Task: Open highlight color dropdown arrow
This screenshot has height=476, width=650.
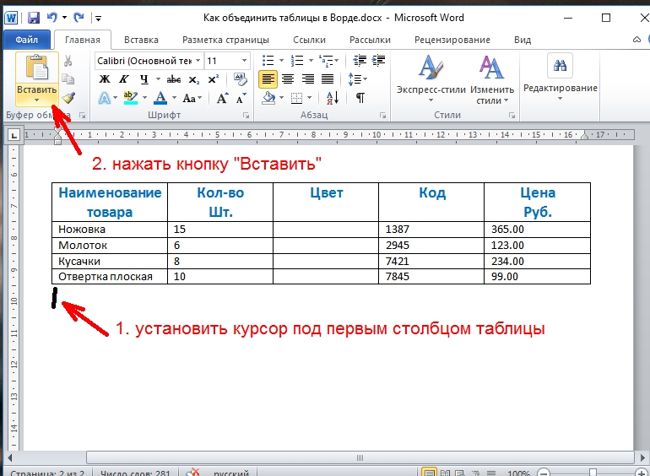Action: click(144, 98)
